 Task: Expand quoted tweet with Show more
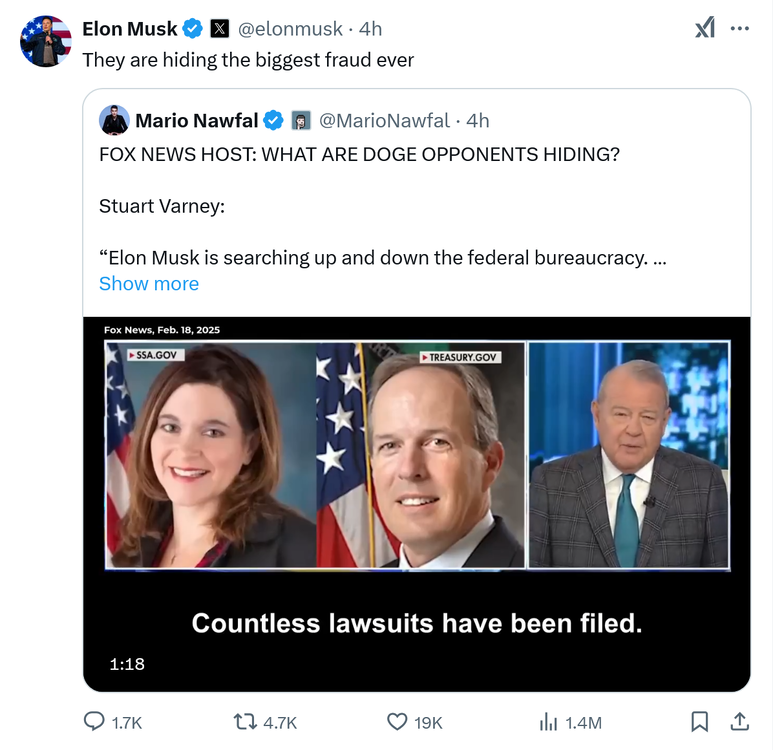[x=149, y=283]
